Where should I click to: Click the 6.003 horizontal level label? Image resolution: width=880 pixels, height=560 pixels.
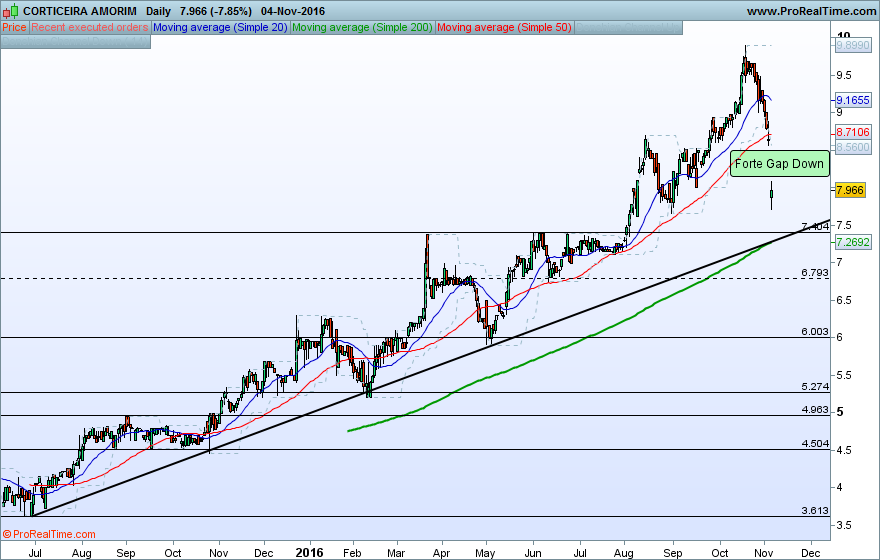coord(815,332)
